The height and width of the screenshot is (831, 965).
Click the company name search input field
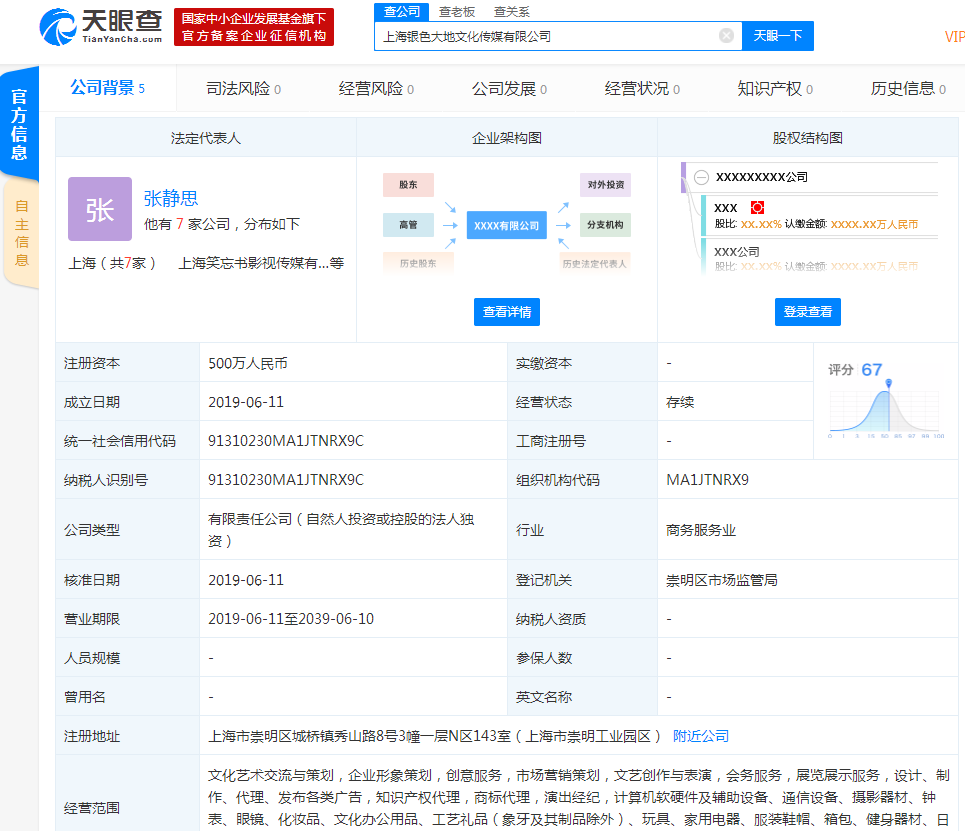(x=545, y=36)
